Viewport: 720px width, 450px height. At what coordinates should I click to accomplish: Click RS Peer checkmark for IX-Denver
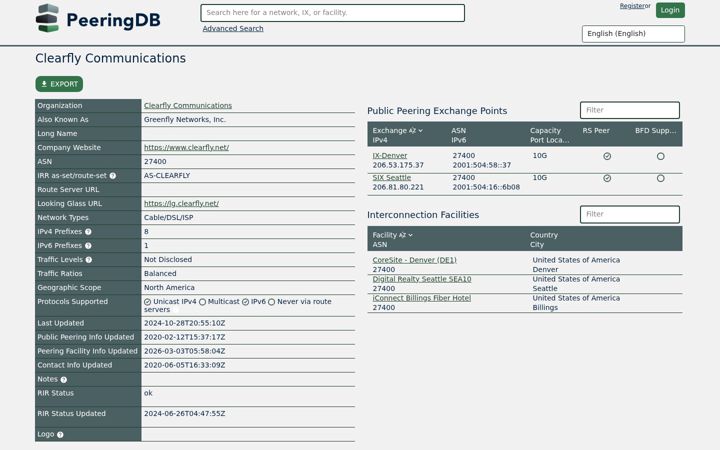[x=607, y=157]
